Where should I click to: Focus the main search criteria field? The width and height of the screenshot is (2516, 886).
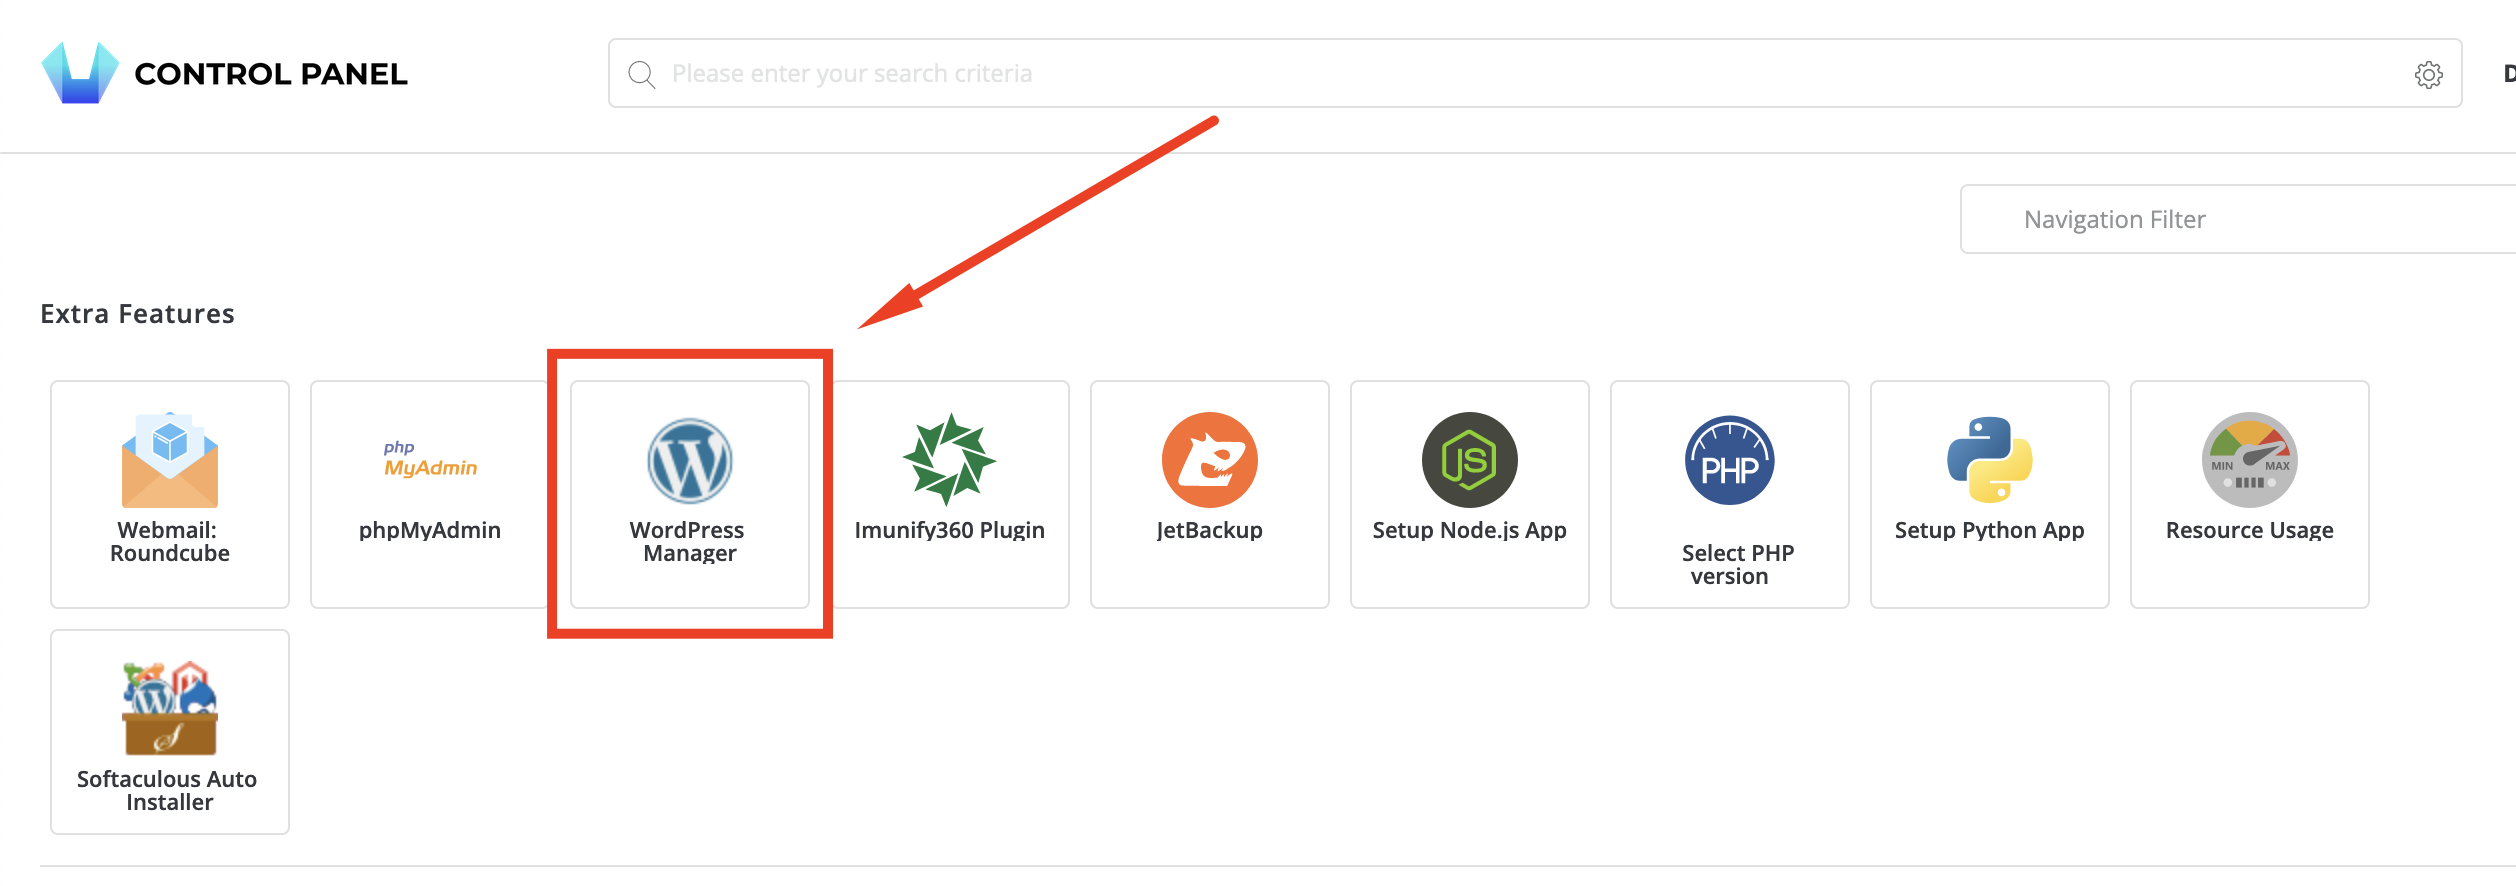(1500, 74)
